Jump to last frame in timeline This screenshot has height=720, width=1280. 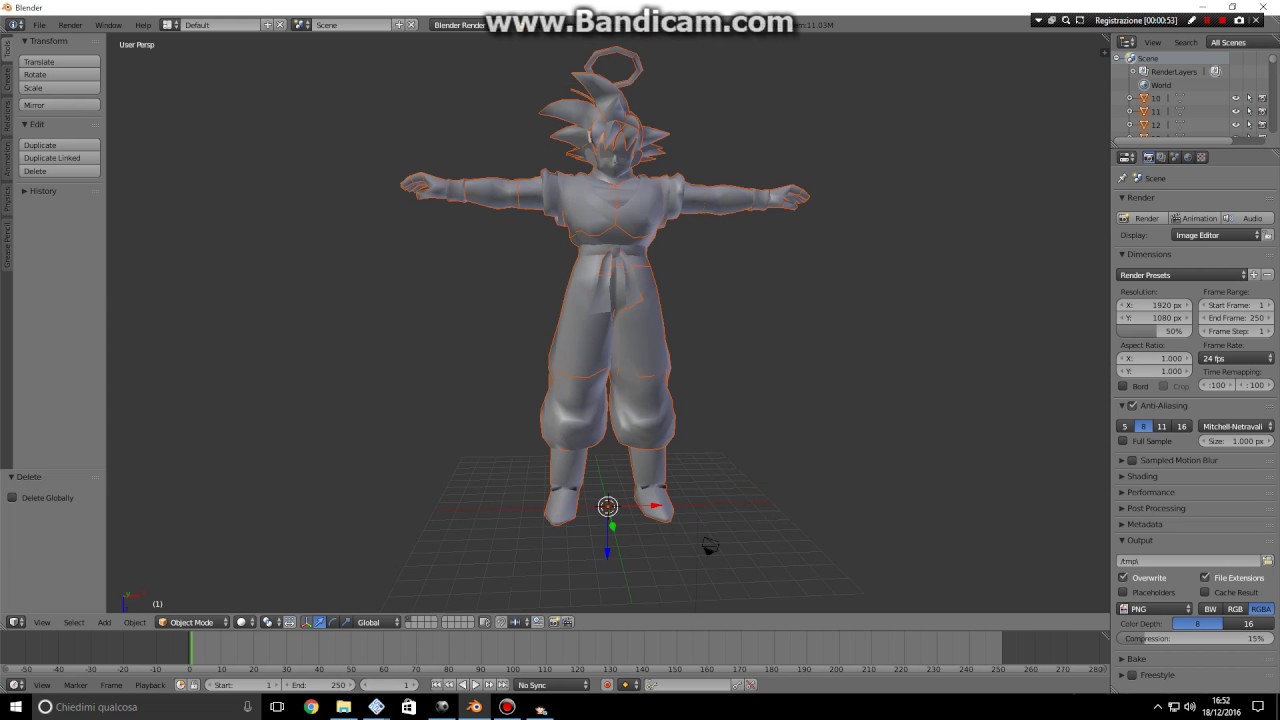(x=503, y=685)
